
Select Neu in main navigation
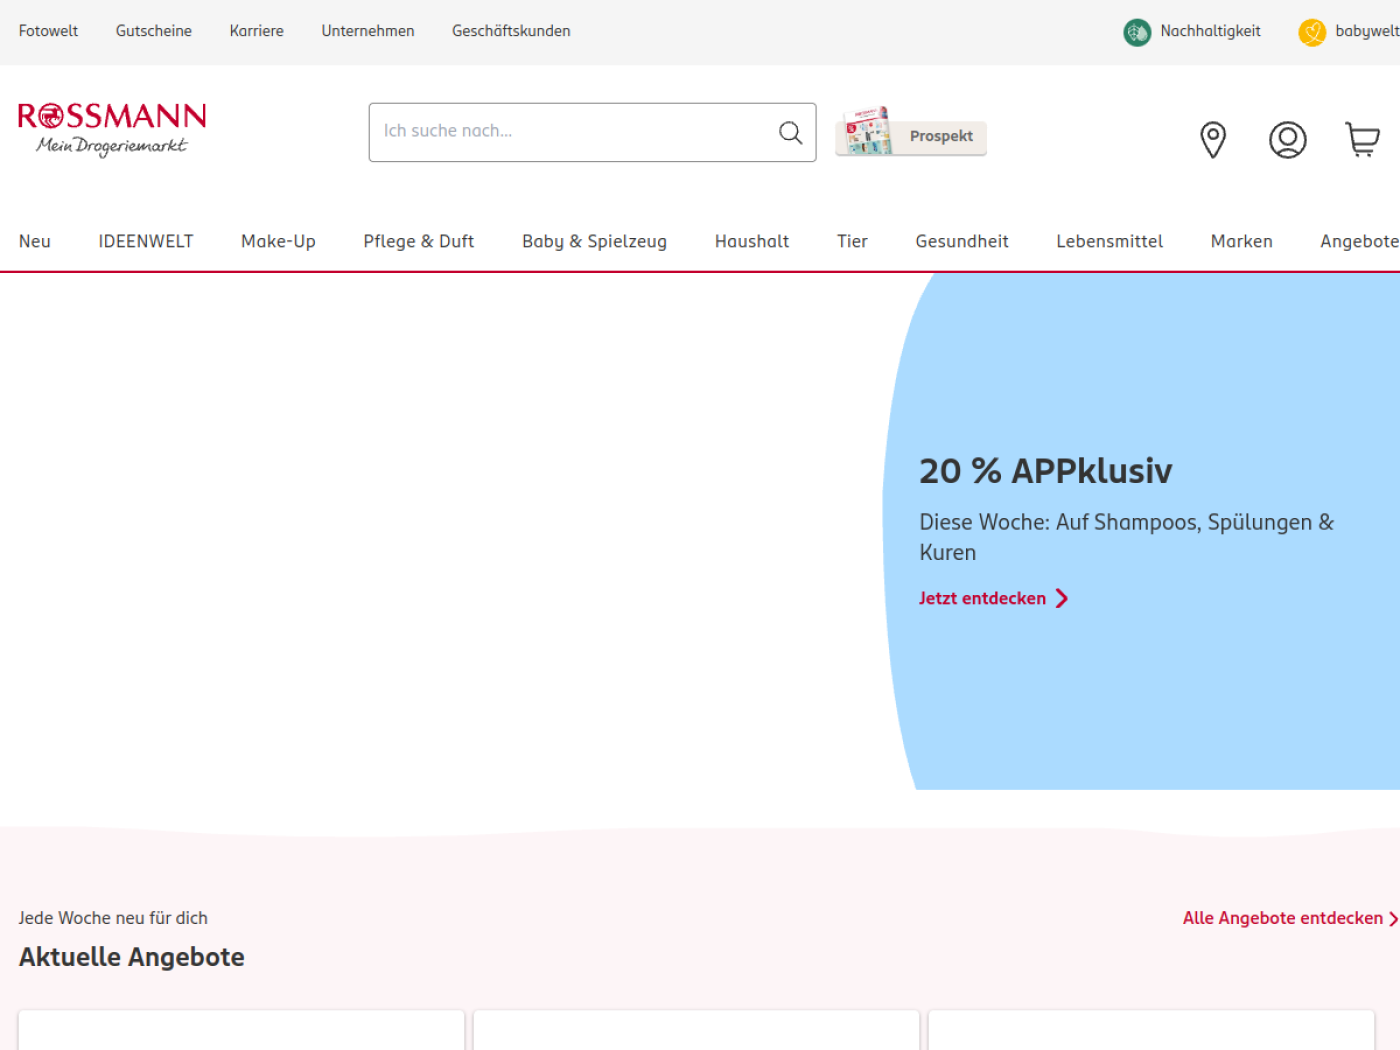point(35,241)
